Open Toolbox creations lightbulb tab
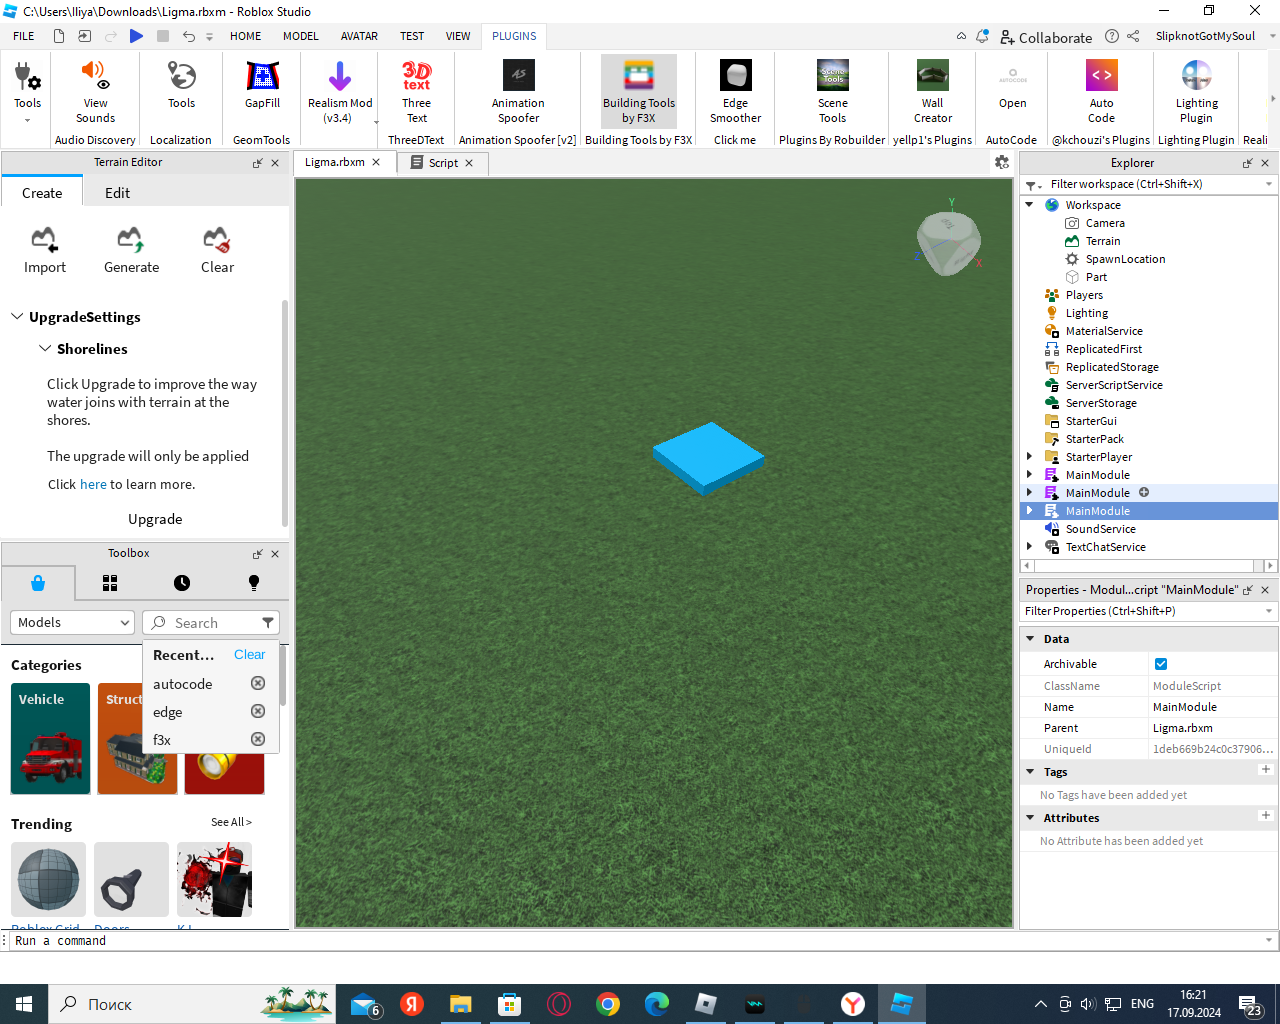This screenshot has height=1024, width=1280. [253, 583]
